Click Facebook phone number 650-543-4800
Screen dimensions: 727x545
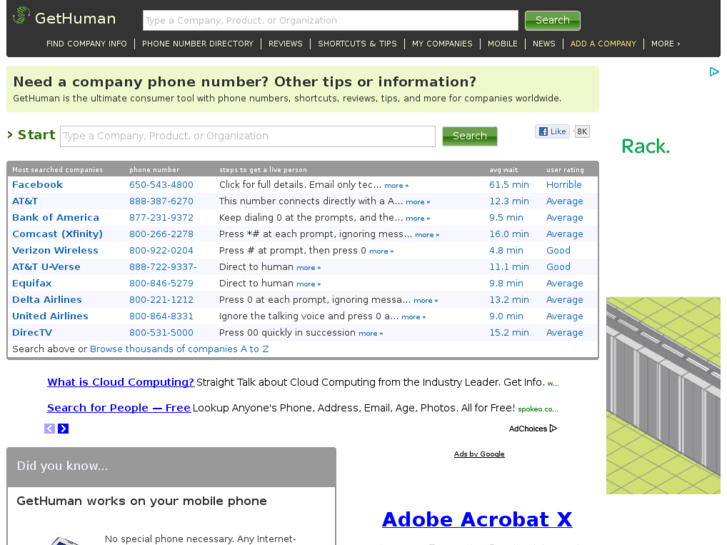(161, 185)
